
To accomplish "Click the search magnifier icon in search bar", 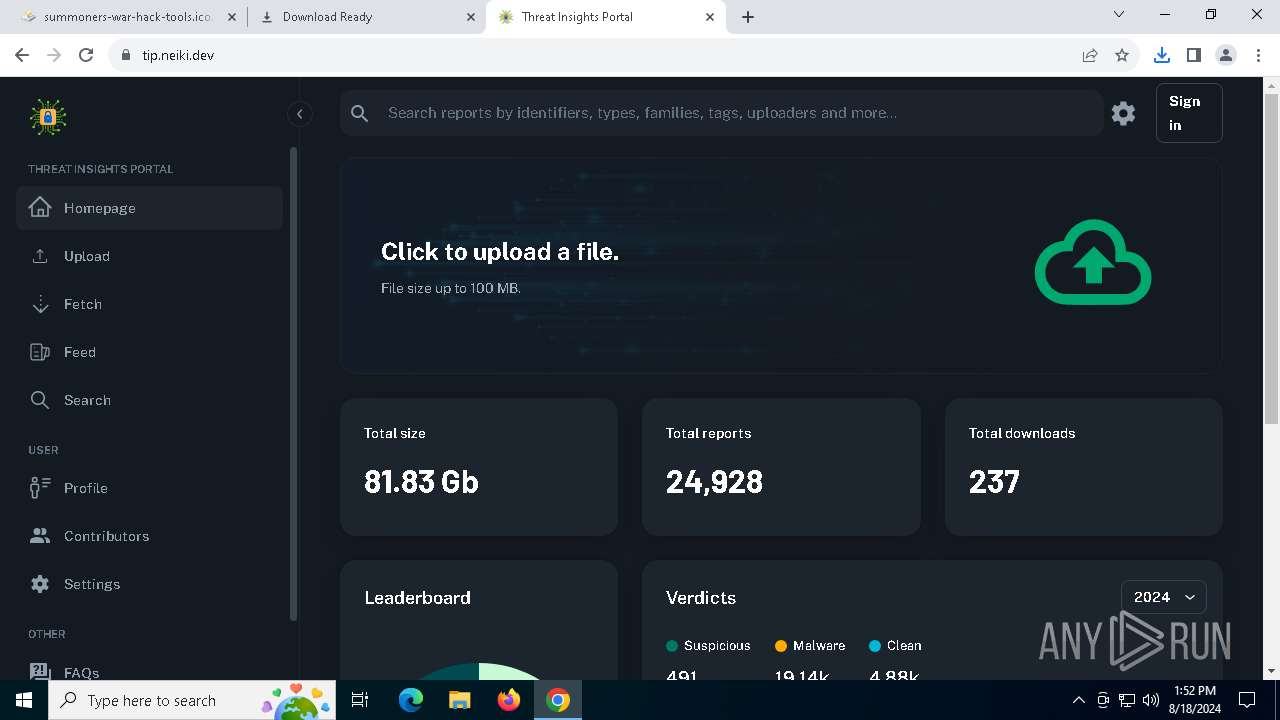I will (x=360, y=113).
